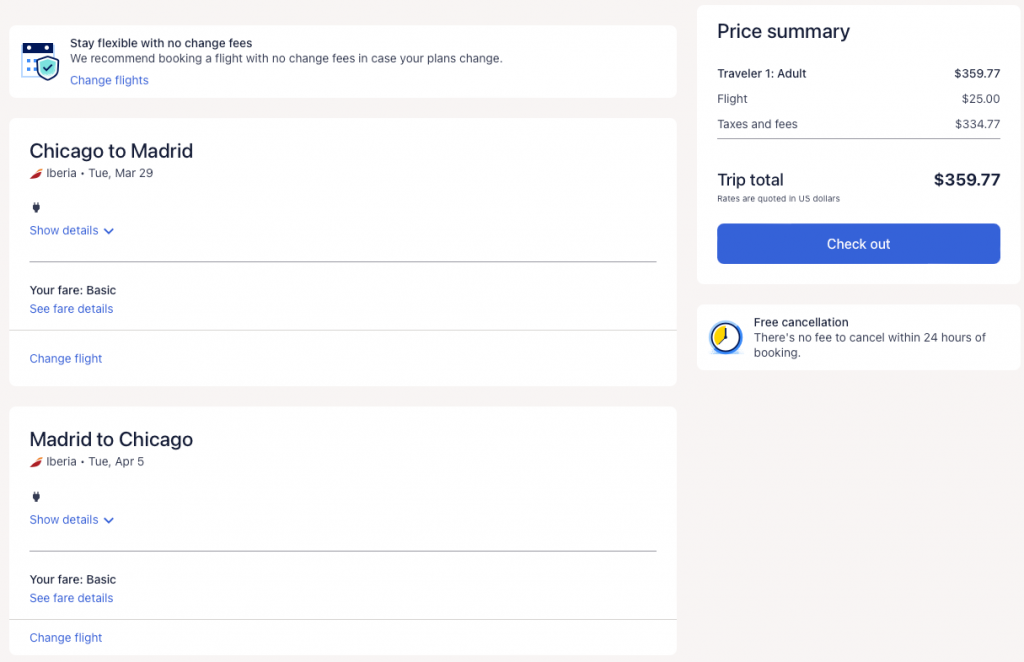1024x662 pixels.
Task: Expand Show details for Chicago to Madrid
Action: click(x=71, y=231)
